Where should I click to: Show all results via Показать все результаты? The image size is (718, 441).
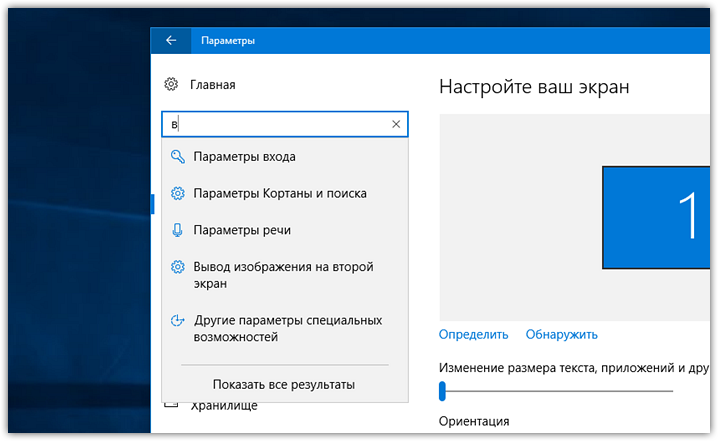click(x=284, y=384)
